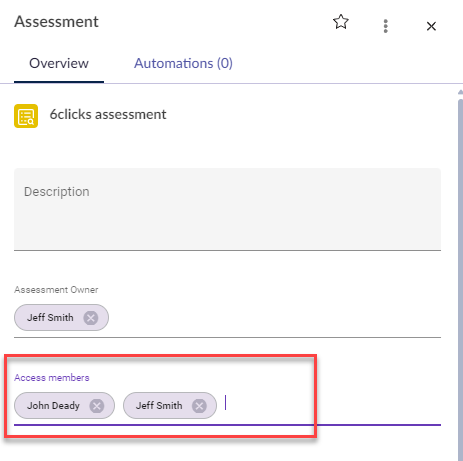Viewport: 463px width, 461px height.
Task: Click the yellow assessment type icon
Action: [x=26, y=116]
